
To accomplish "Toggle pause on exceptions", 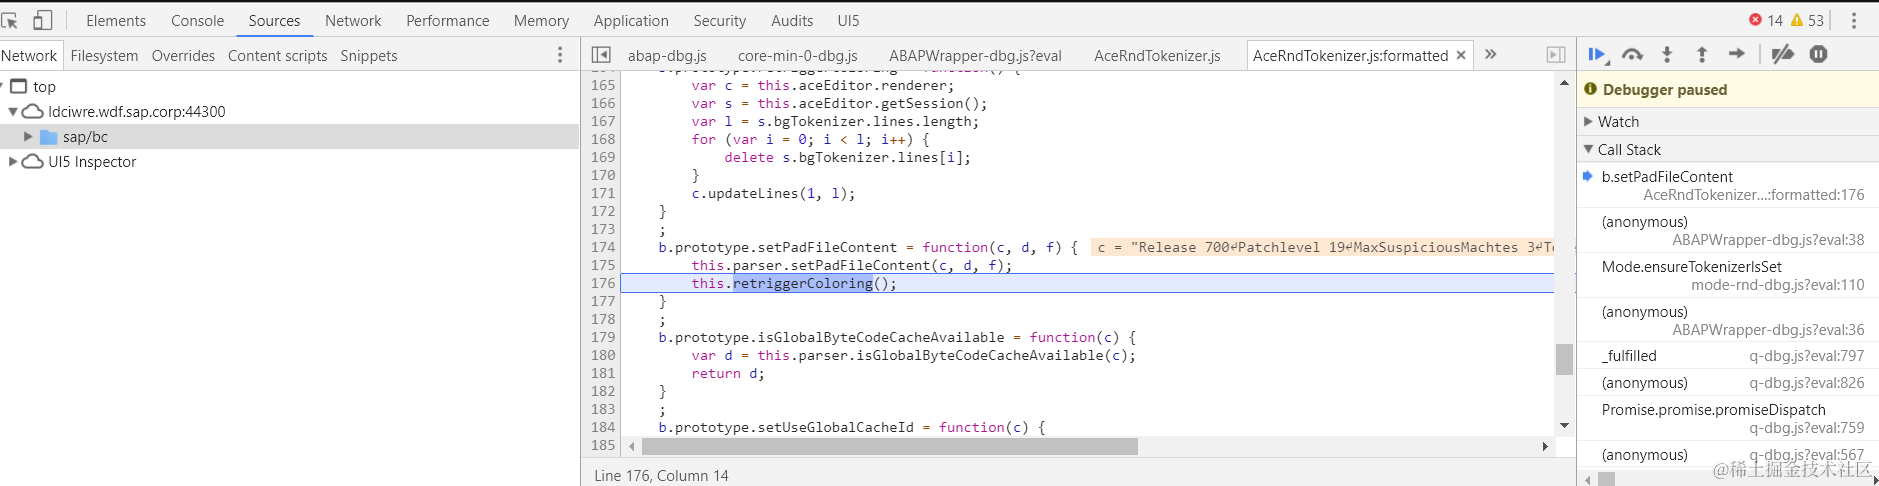I will point(1818,54).
